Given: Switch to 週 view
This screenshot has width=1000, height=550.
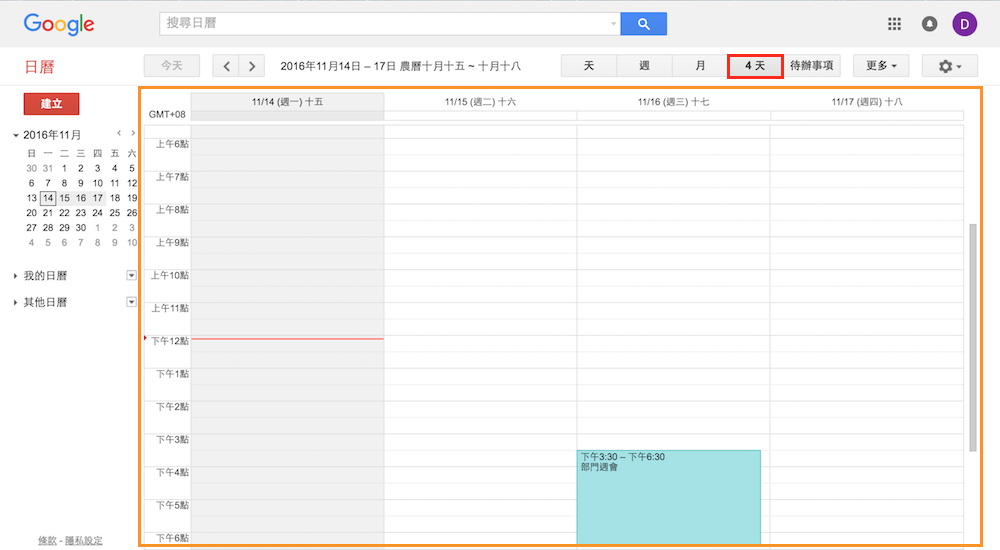Looking at the screenshot, I should (644, 66).
